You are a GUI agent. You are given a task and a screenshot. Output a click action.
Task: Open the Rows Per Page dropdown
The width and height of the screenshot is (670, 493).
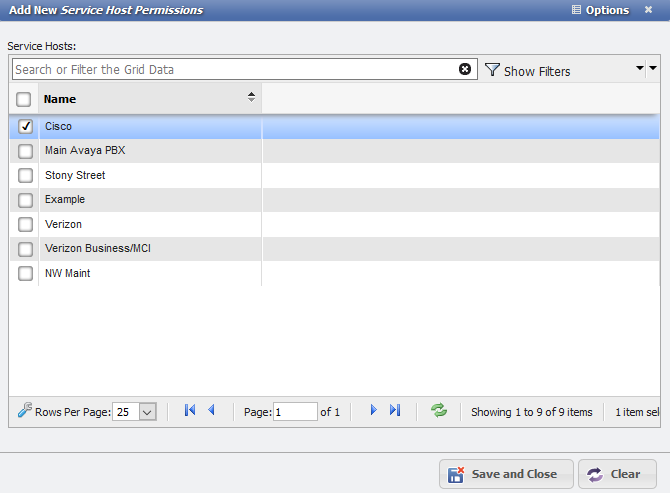(x=147, y=411)
